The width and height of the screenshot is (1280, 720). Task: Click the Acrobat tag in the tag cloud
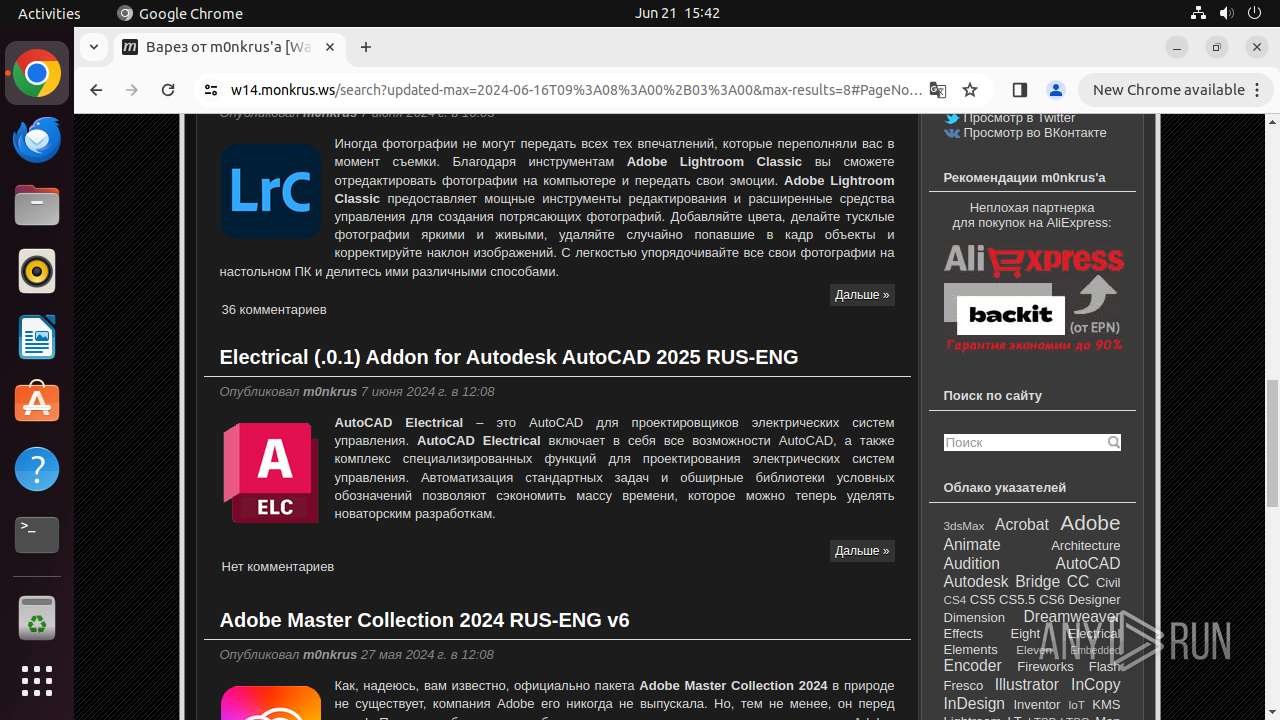pyautogui.click(x=1022, y=524)
